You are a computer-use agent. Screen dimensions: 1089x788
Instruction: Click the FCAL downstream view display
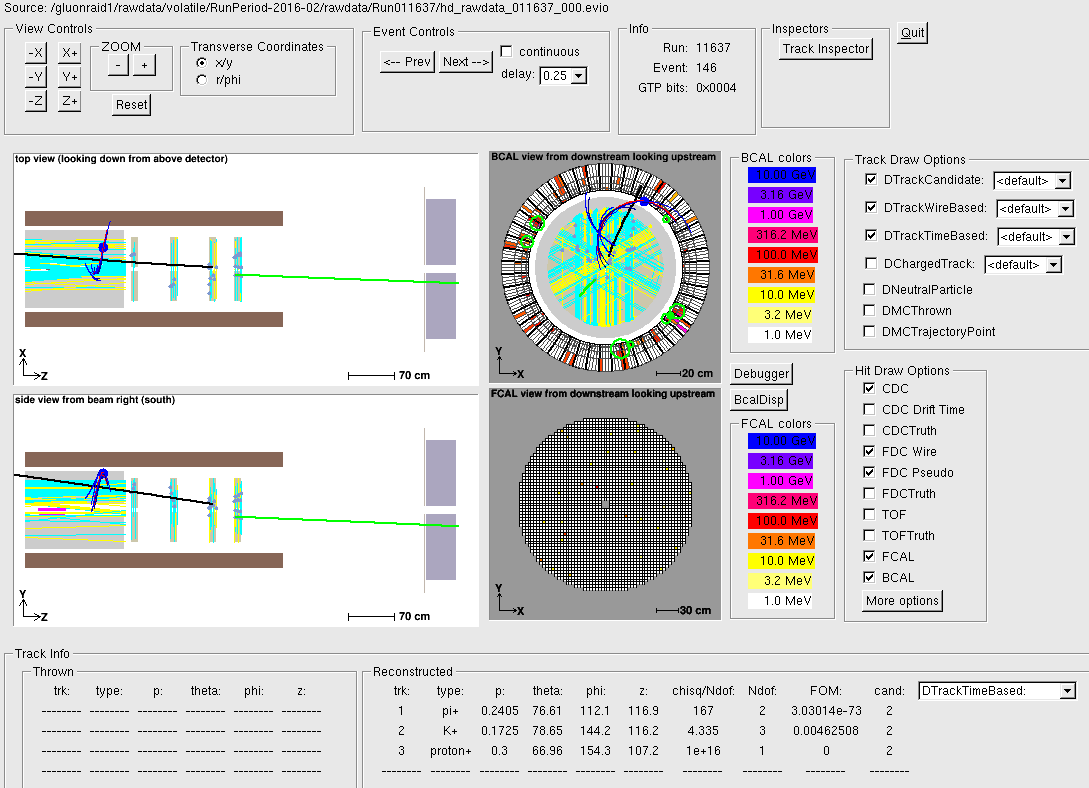coord(605,504)
